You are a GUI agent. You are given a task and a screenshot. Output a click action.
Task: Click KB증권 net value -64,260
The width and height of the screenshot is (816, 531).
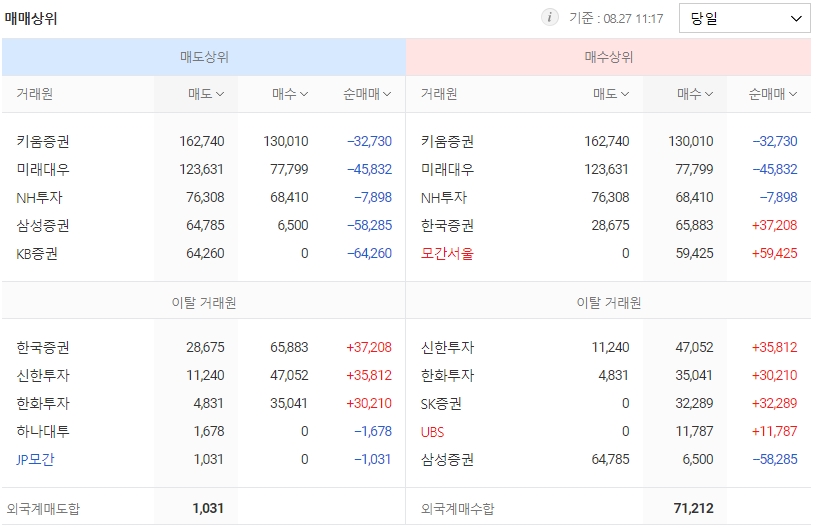[x=369, y=254]
